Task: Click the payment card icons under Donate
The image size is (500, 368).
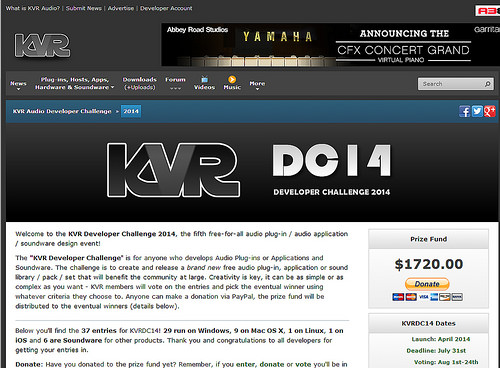Action: pos(427,297)
